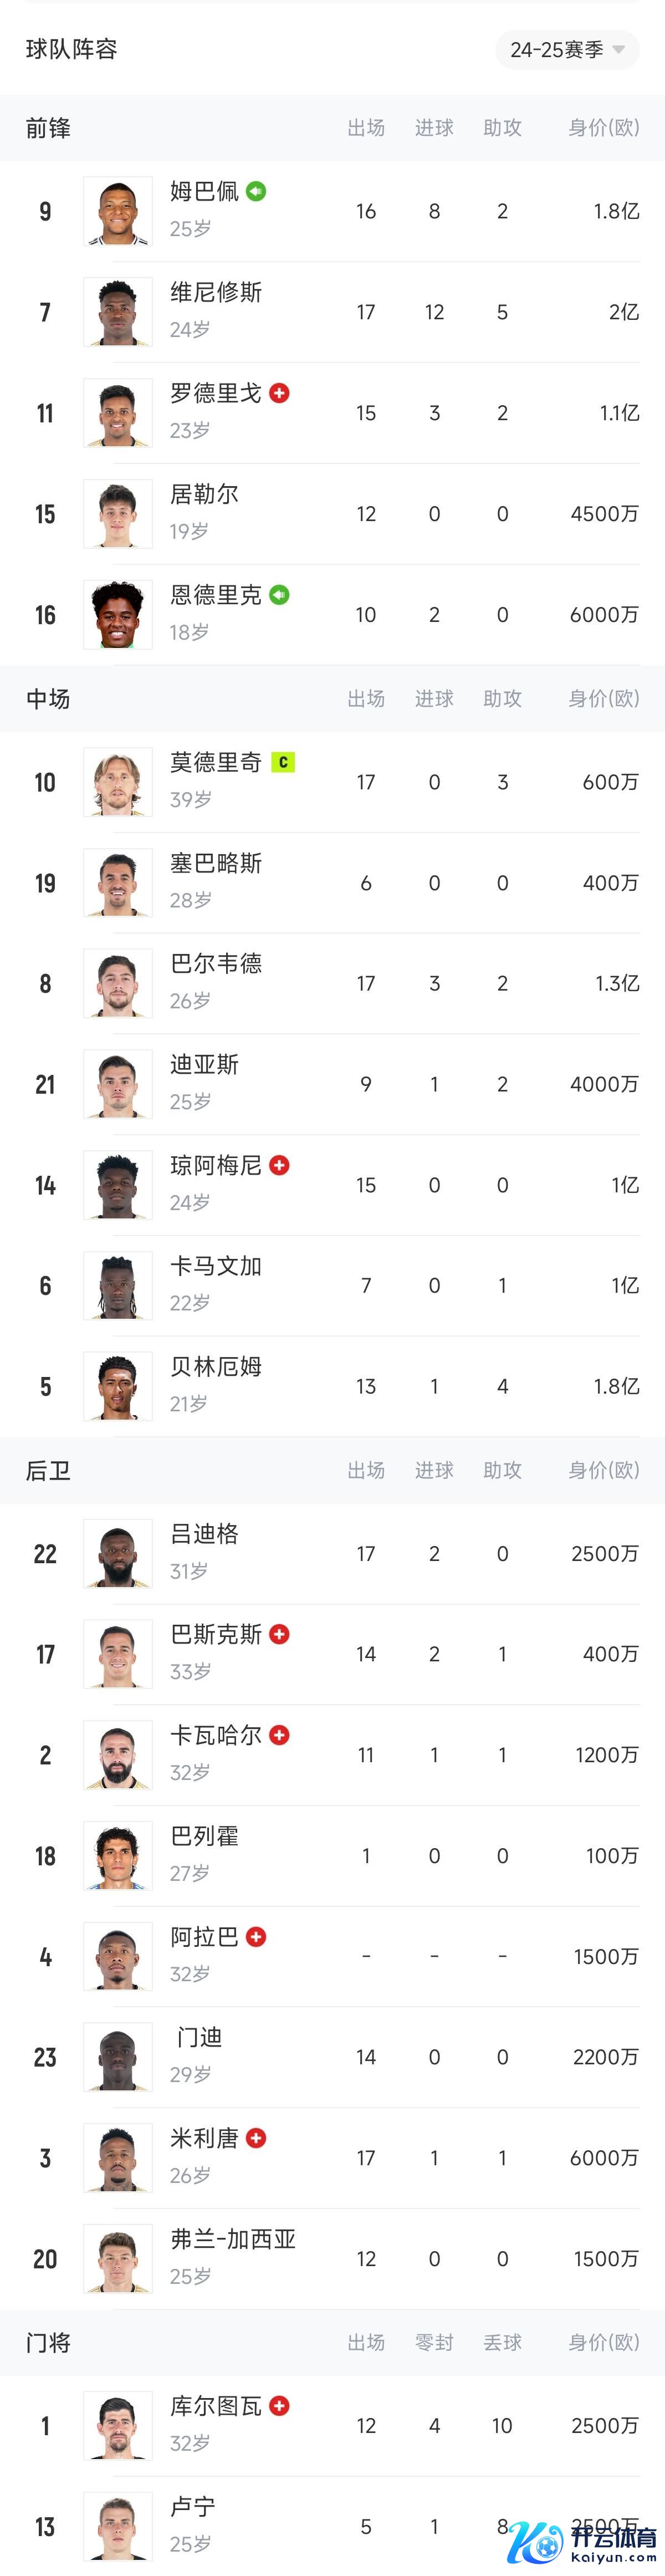
Task: Click the green icon beside 姆巴佩
Action: 256,191
